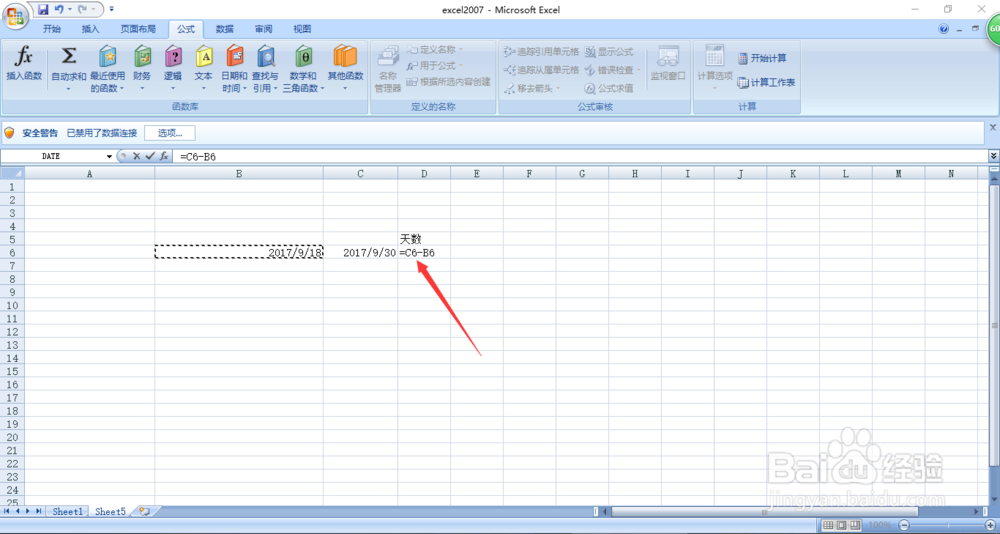Click the zoom out minus button
The image size is (1000, 534).
pyautogui.click(x=904, y=525)
